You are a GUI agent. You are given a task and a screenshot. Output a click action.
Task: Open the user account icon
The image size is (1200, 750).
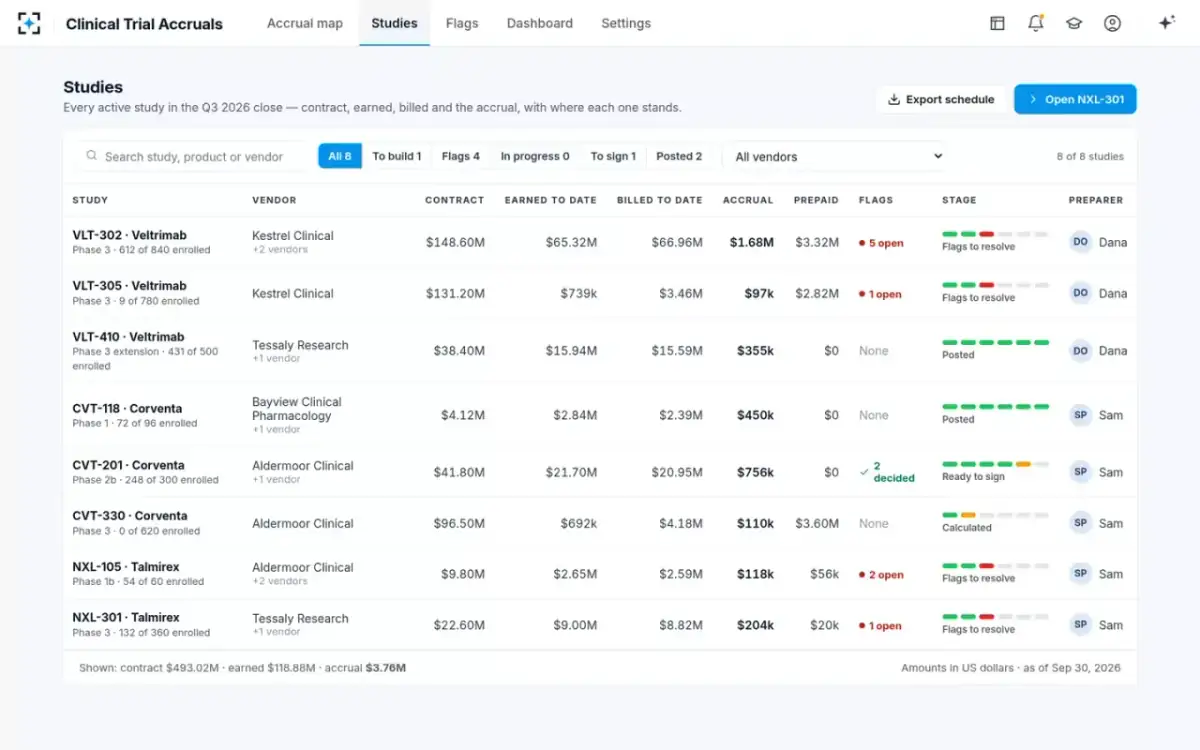click(x=1112, y=23)
